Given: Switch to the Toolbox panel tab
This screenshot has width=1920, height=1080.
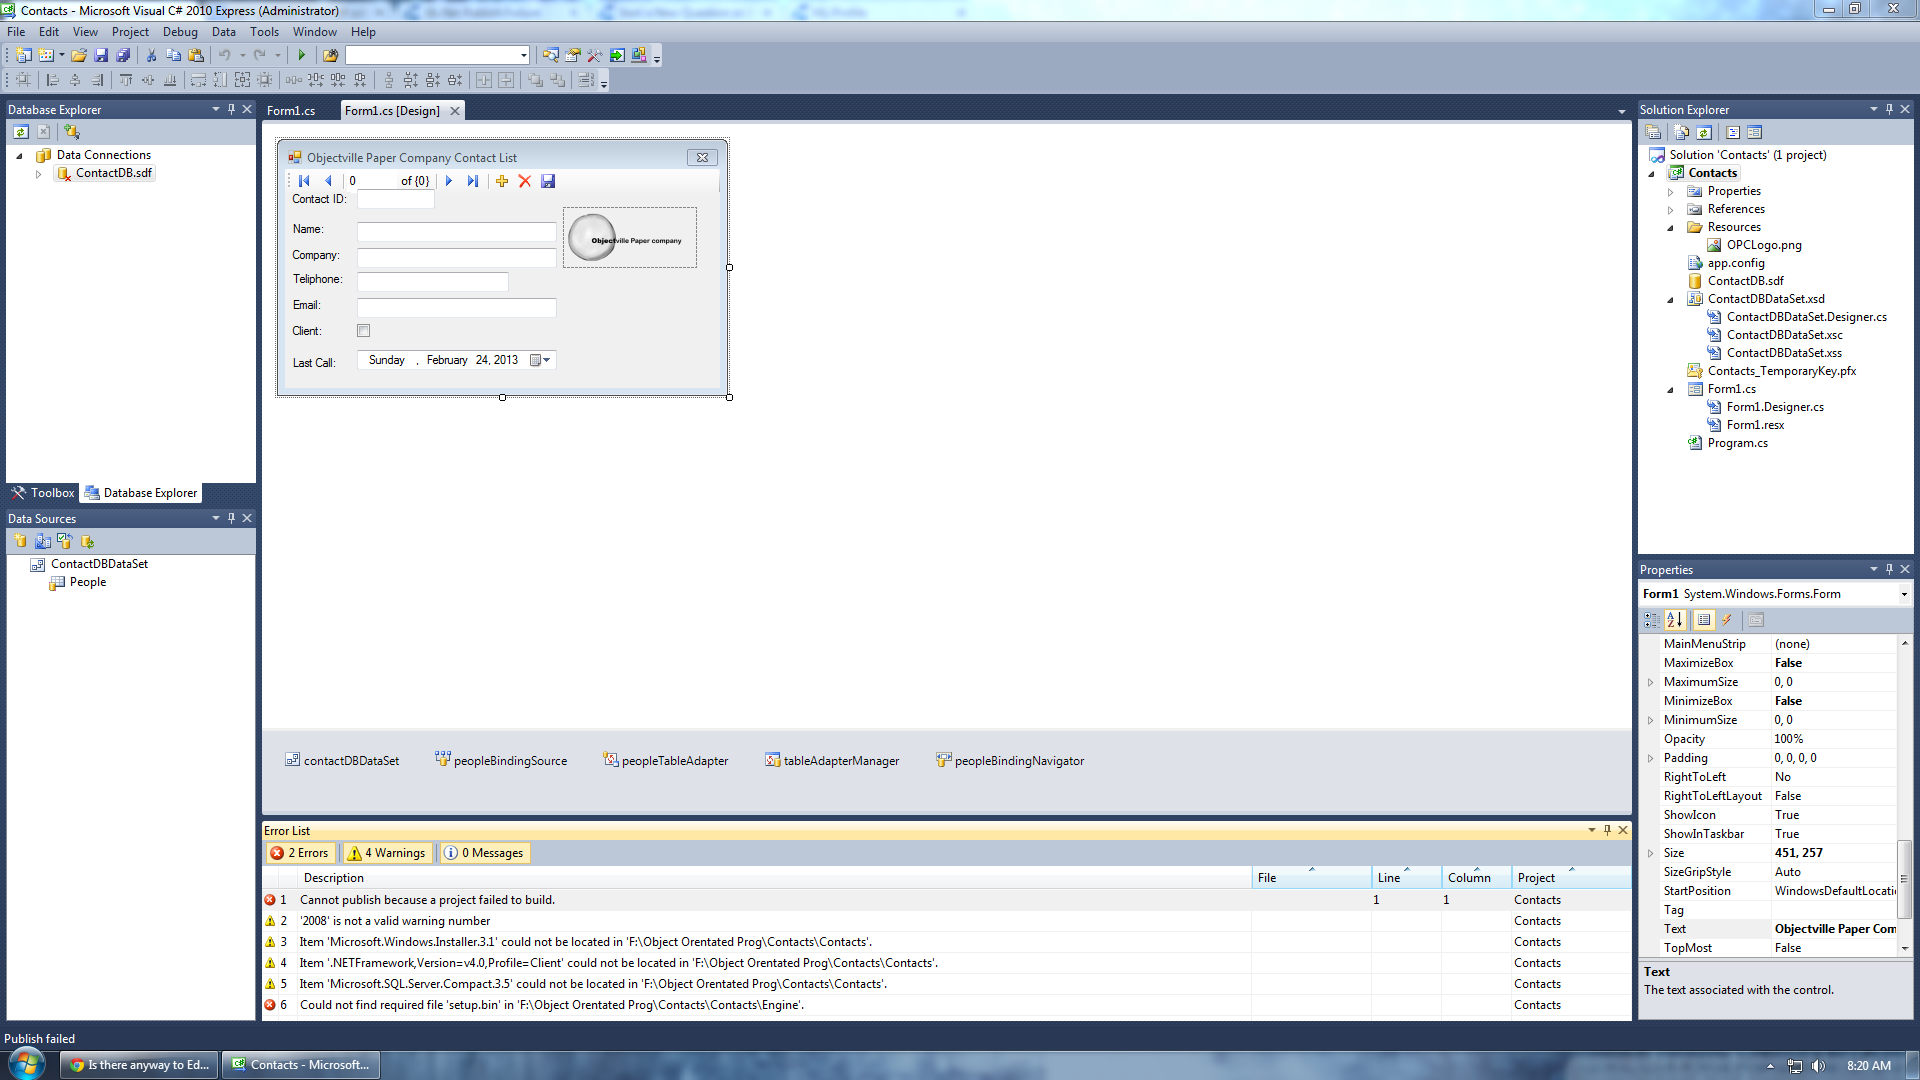Looking at the screenshot, I should pos(43,493).
